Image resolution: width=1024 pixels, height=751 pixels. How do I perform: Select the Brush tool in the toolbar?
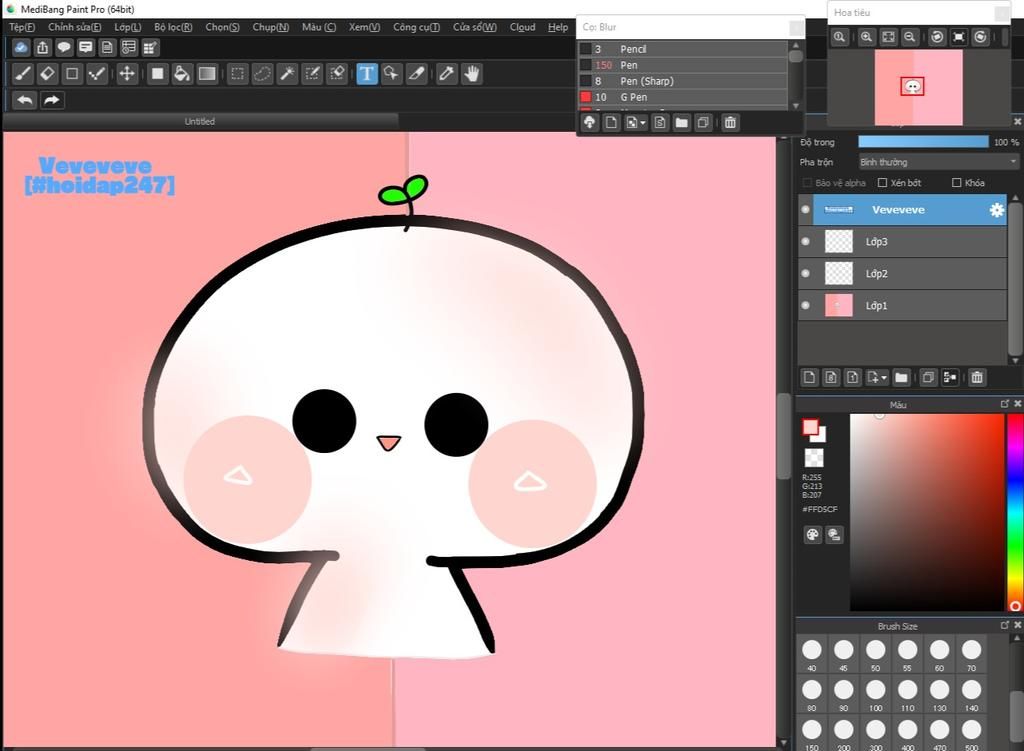23,74
